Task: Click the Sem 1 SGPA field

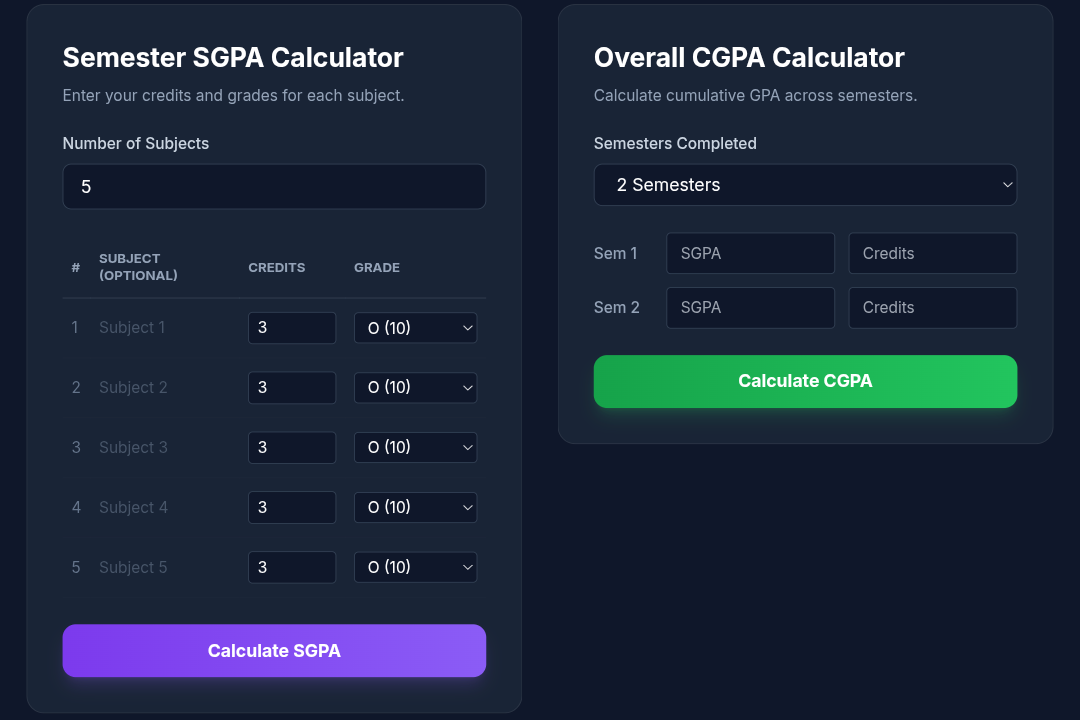Action: pos(750,254)
